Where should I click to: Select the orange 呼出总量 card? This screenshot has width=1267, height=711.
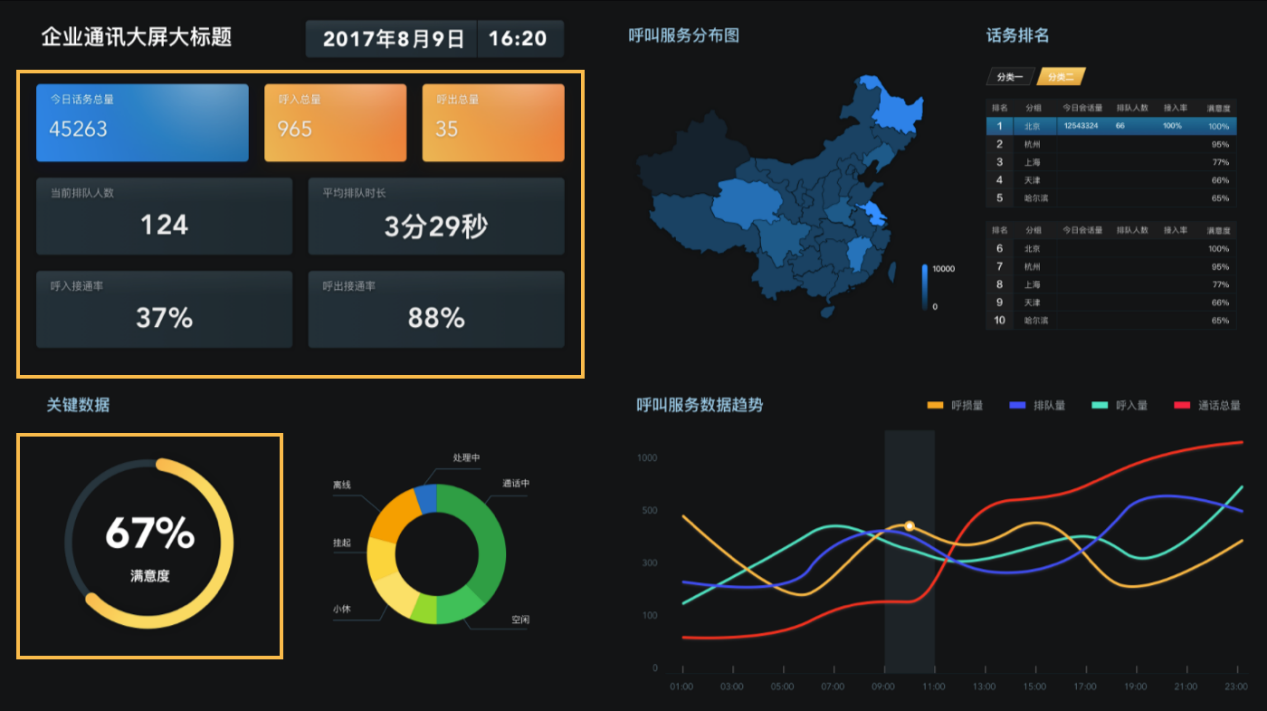pyautogui.click(x=493, y=123)
